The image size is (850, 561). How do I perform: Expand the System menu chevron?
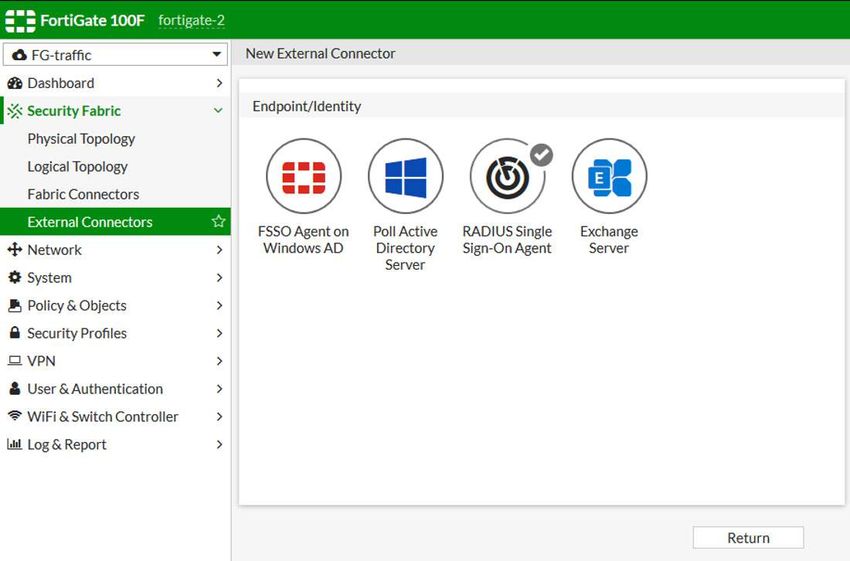[219, 278]
